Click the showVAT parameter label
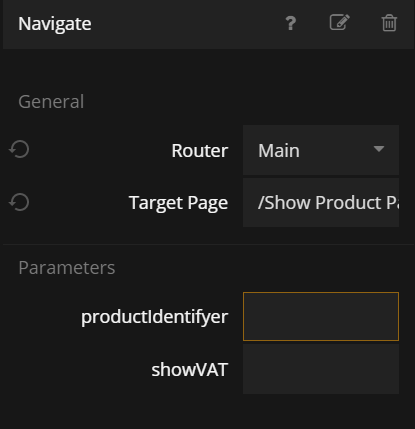This screenshot has width=415, height=429. [x=190, y=370]
